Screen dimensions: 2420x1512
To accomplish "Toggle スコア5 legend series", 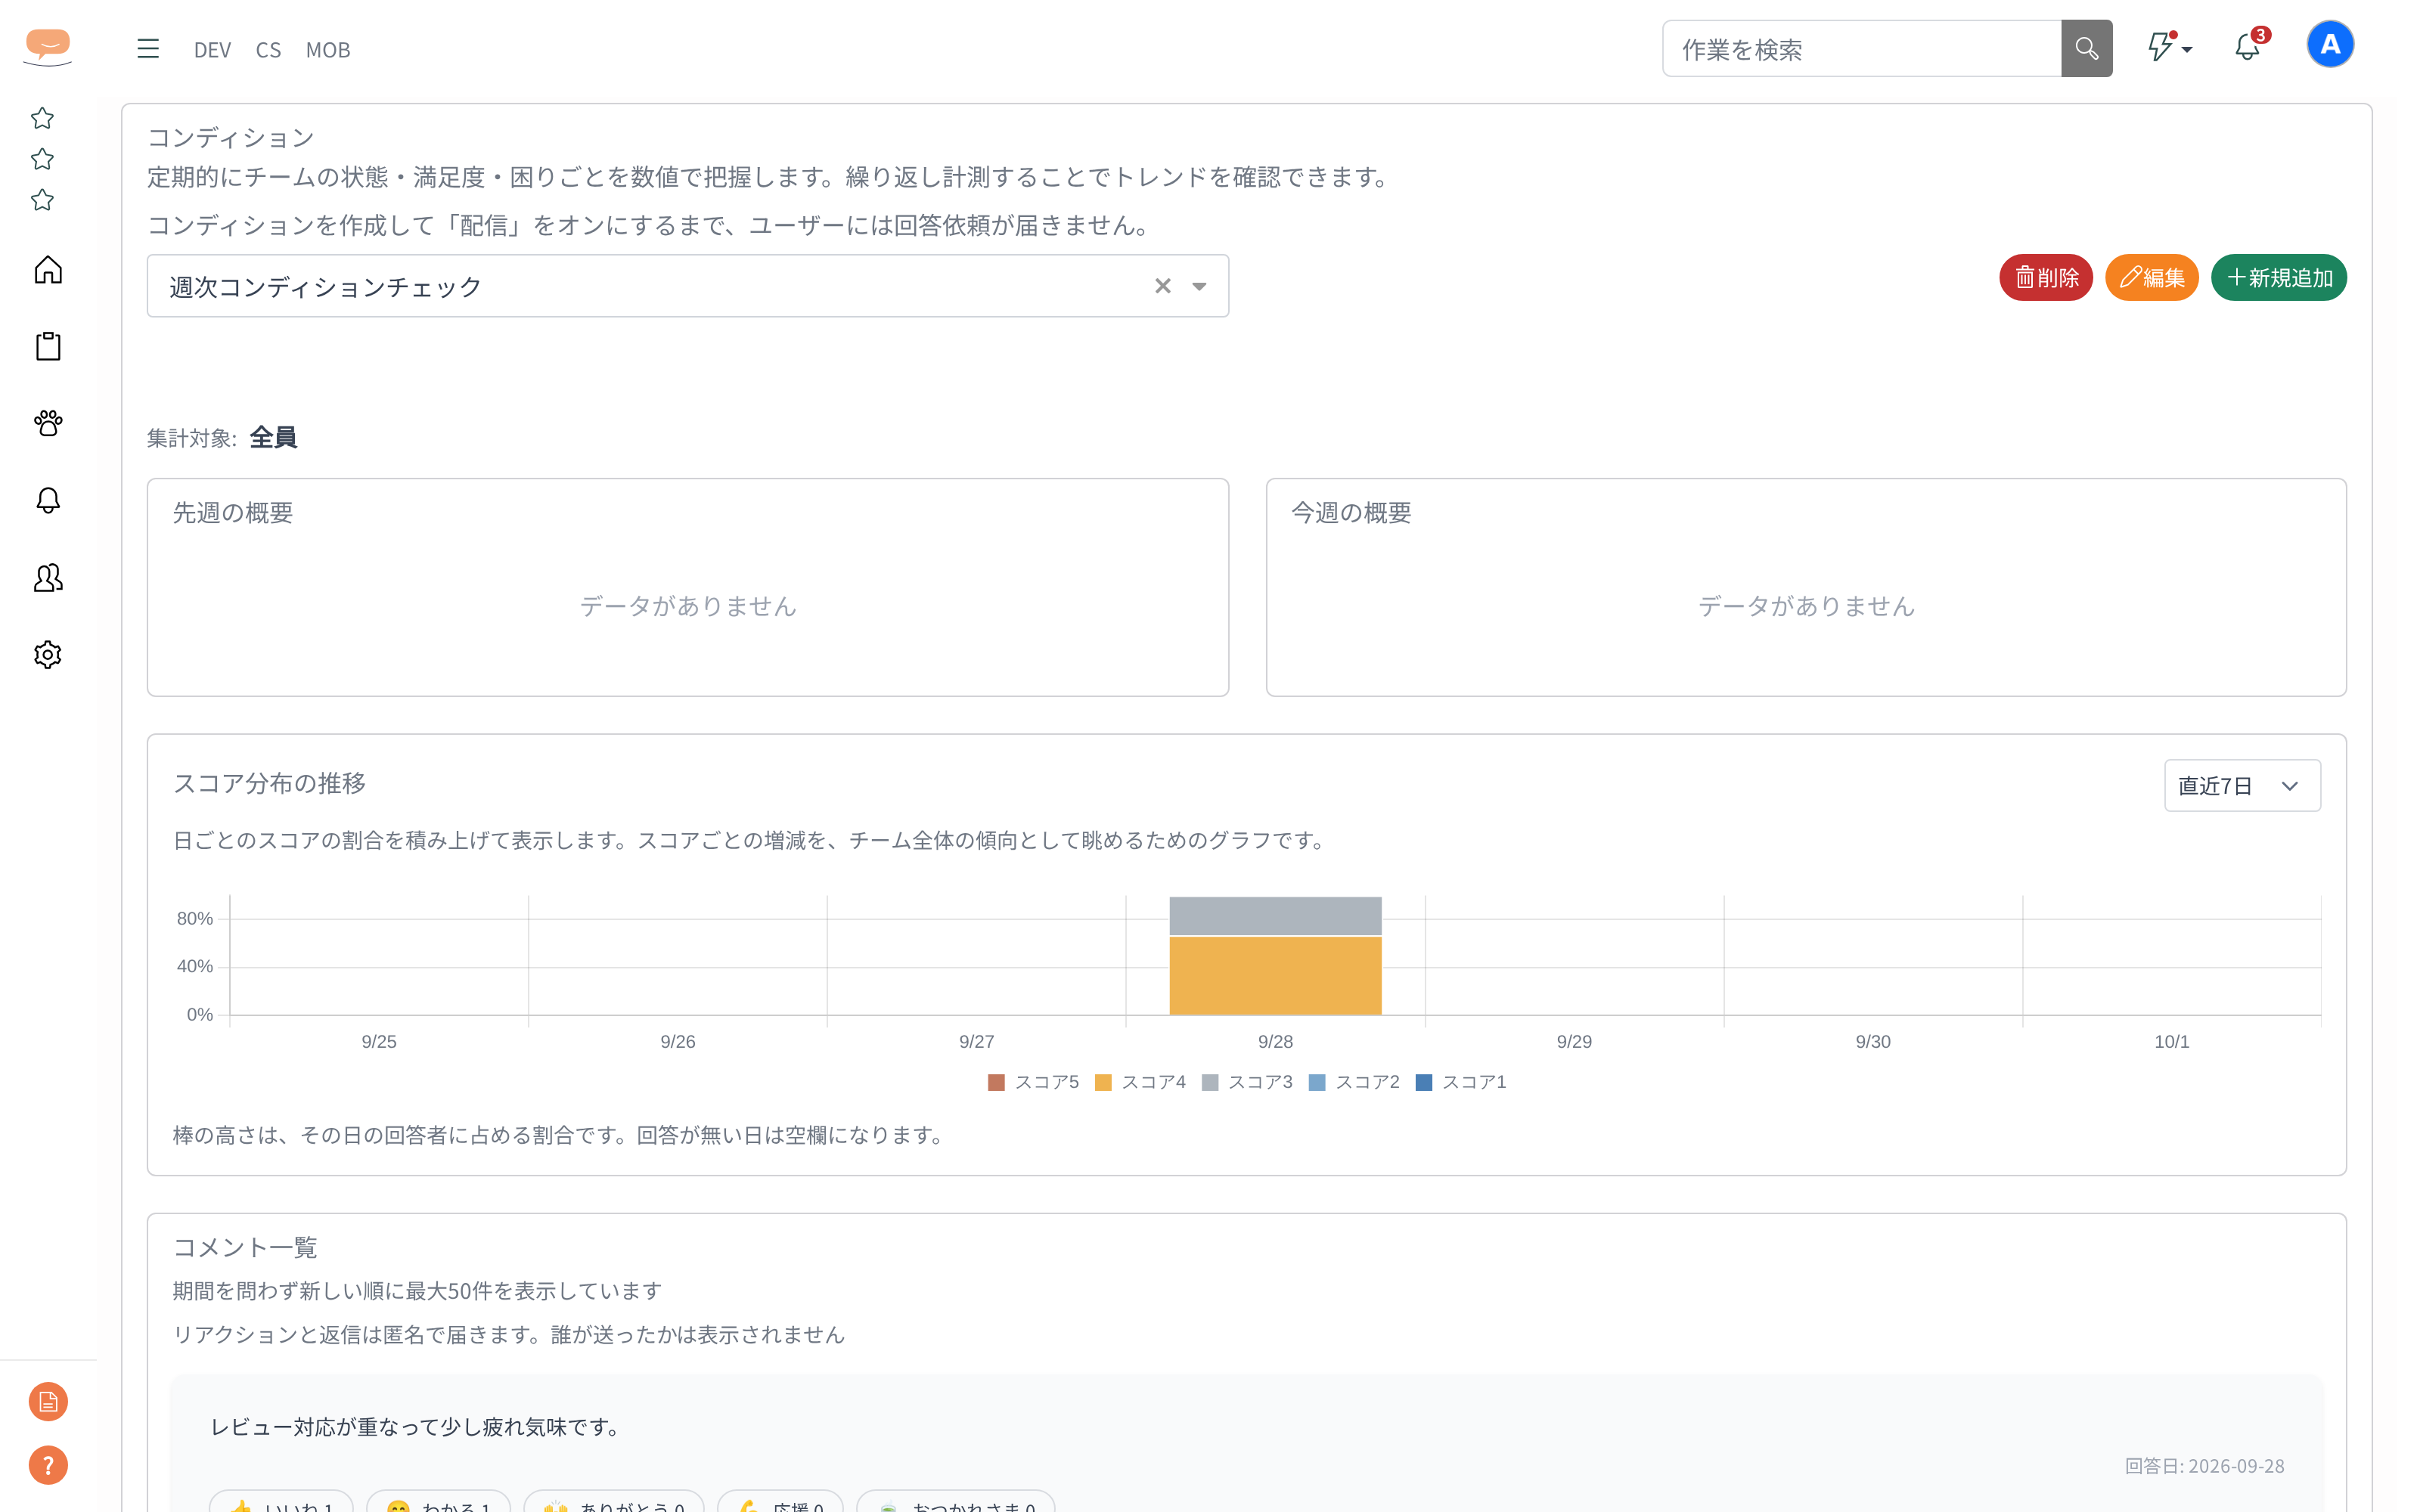I will [x=1033, y=1082].
